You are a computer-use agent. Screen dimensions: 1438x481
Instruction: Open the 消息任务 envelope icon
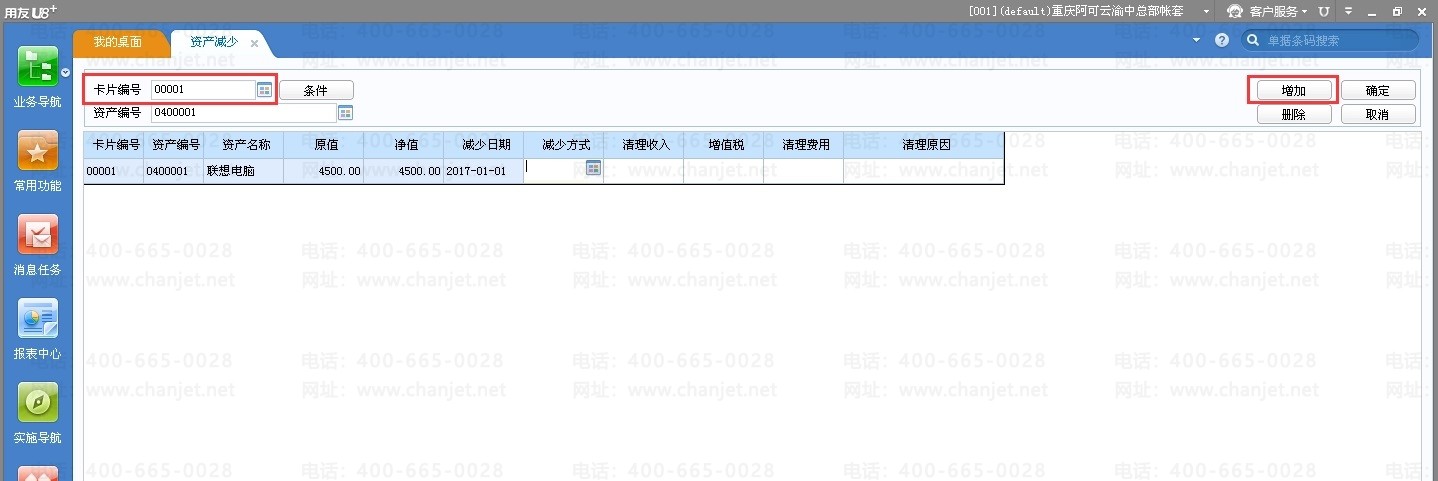coord(37,235)
